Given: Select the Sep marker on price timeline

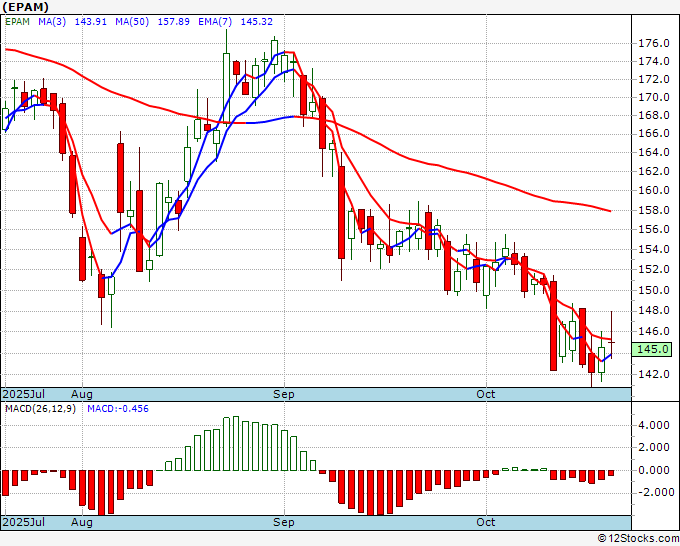Looking at the screenshot, I should (285, 394).
